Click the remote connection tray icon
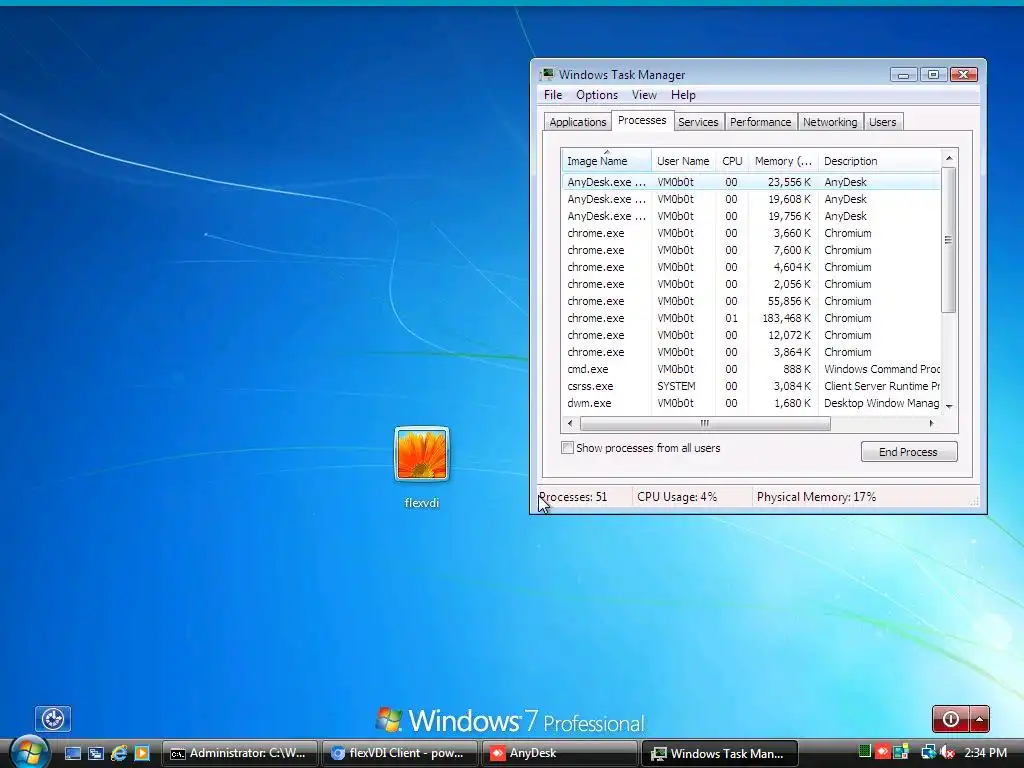 pyautogui.click(x=901, y=751)
